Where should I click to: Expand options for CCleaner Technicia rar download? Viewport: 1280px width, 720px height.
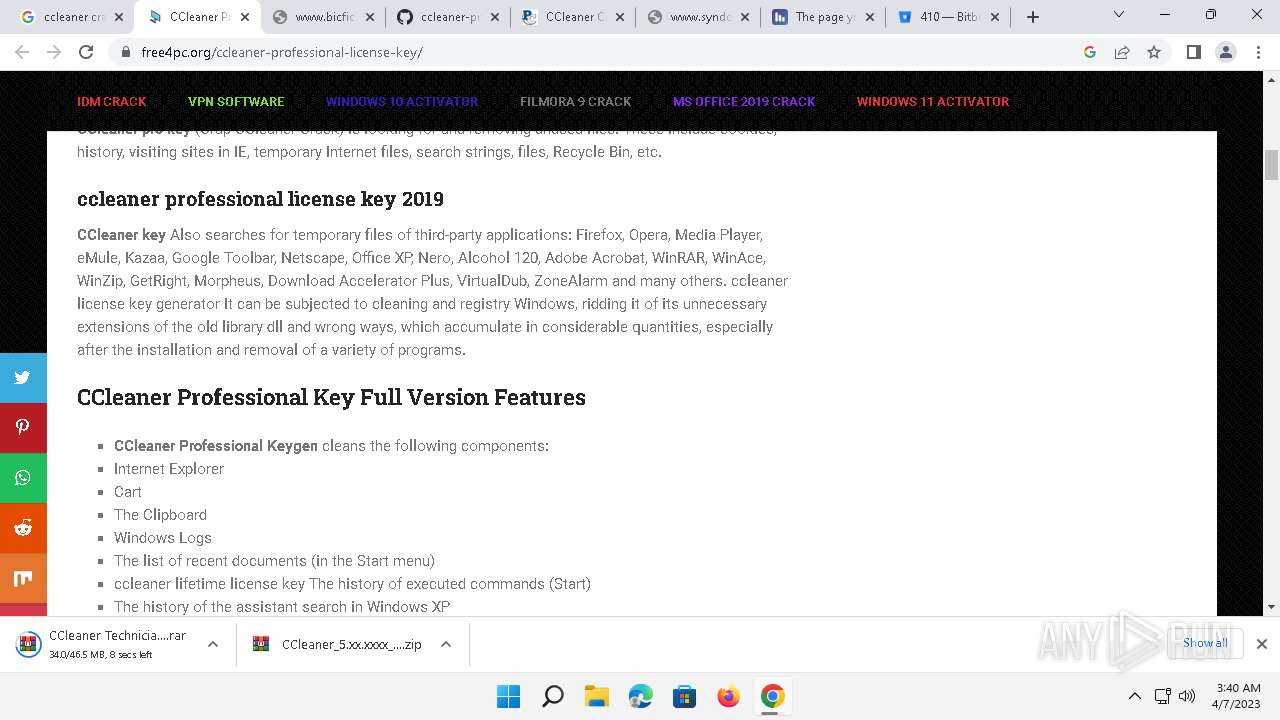pos(213,644)
